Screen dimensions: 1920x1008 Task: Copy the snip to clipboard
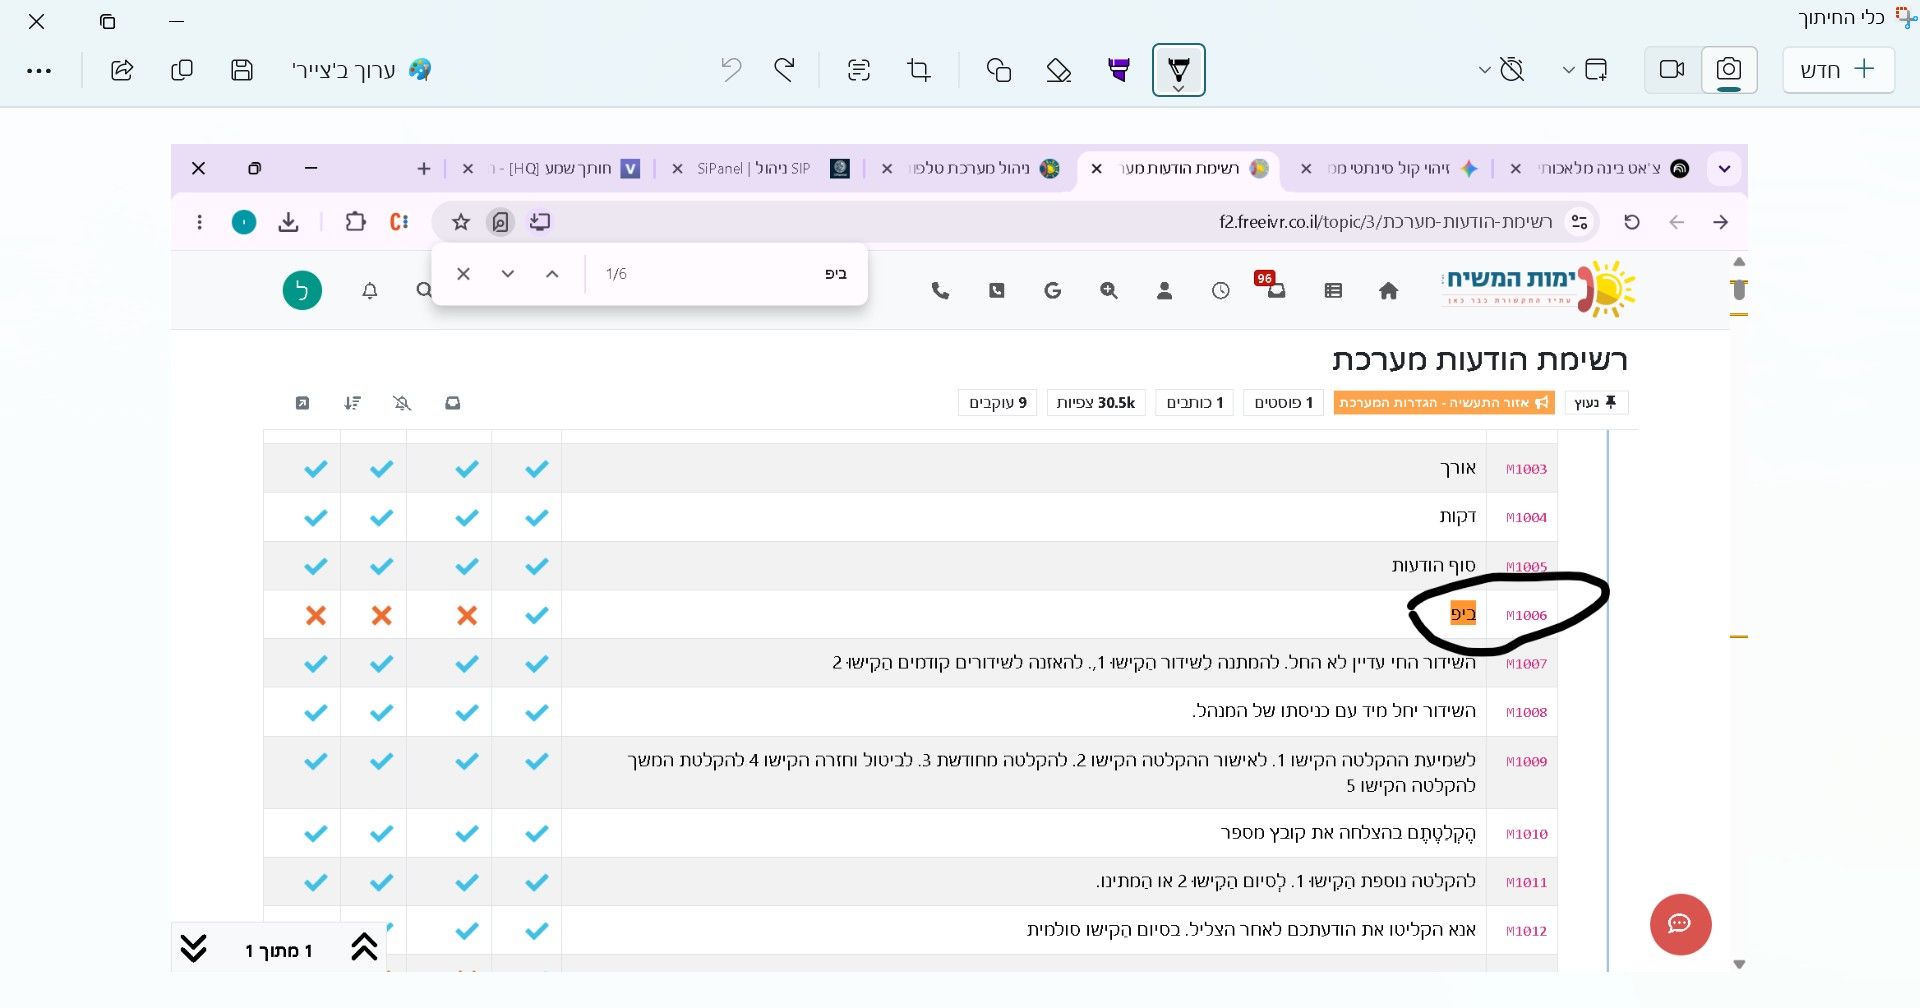coord(182,70)
